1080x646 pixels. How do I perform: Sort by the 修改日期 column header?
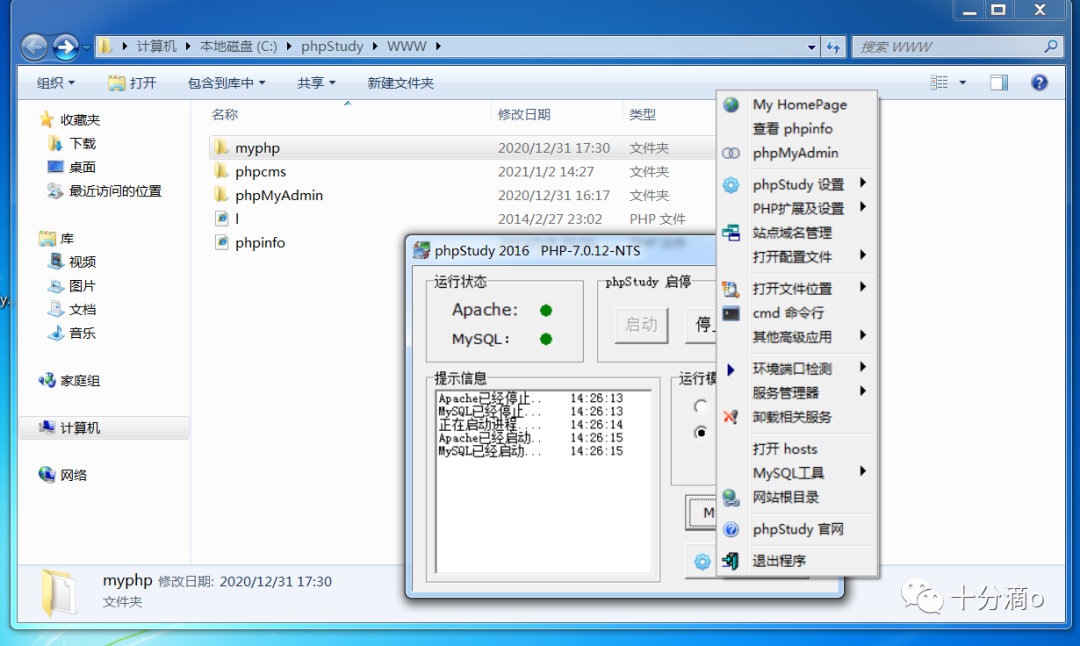(524, 114)
